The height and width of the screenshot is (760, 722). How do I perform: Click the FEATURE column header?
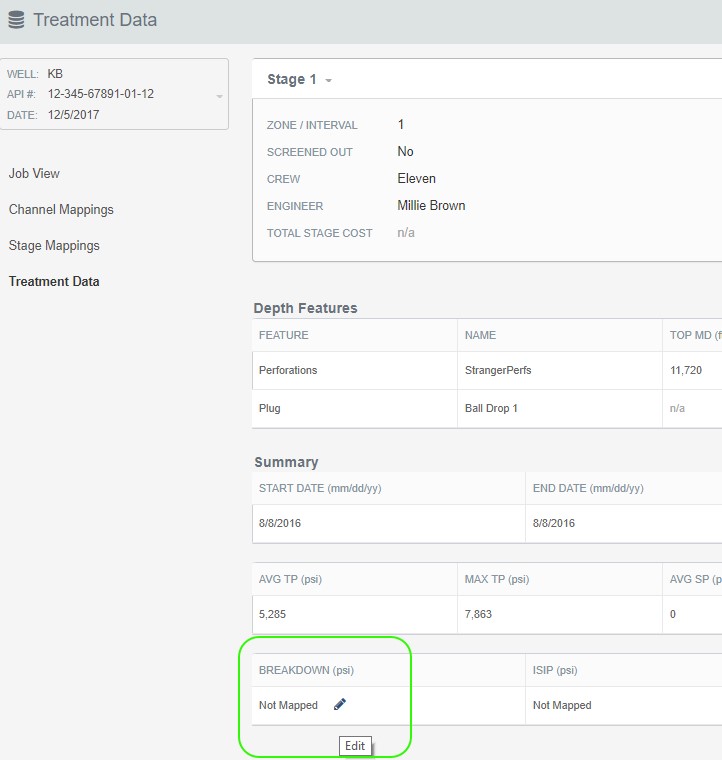coord(283,336)
